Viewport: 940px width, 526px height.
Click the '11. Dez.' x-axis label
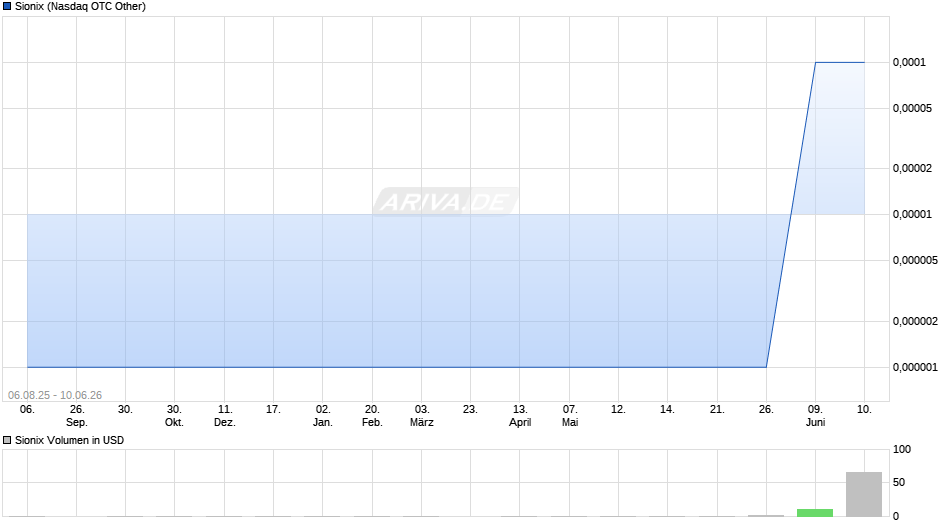[x=225, y=416]
